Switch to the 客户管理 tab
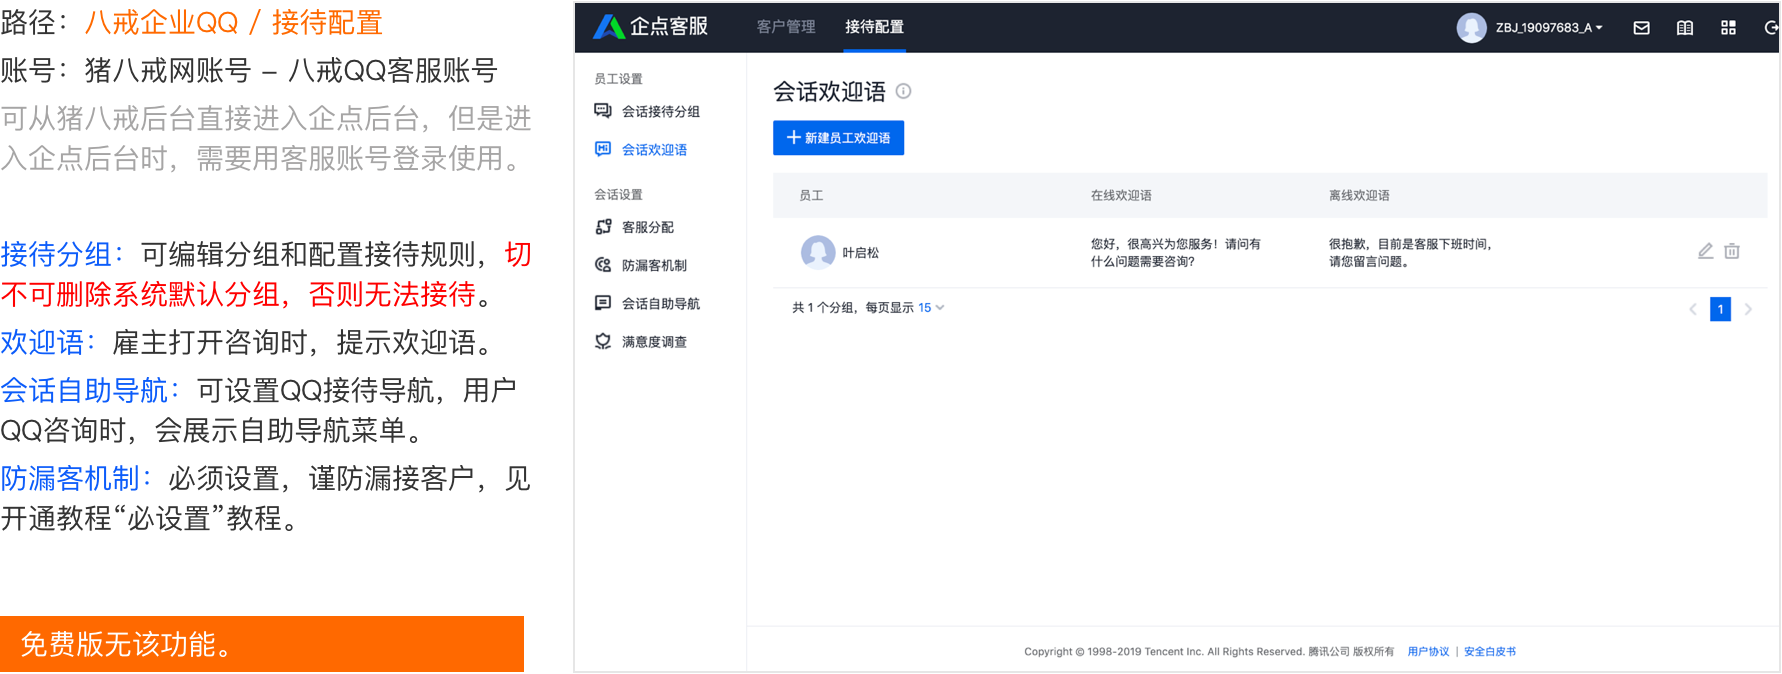1782x674 pixels. click(x=786, y=27)
